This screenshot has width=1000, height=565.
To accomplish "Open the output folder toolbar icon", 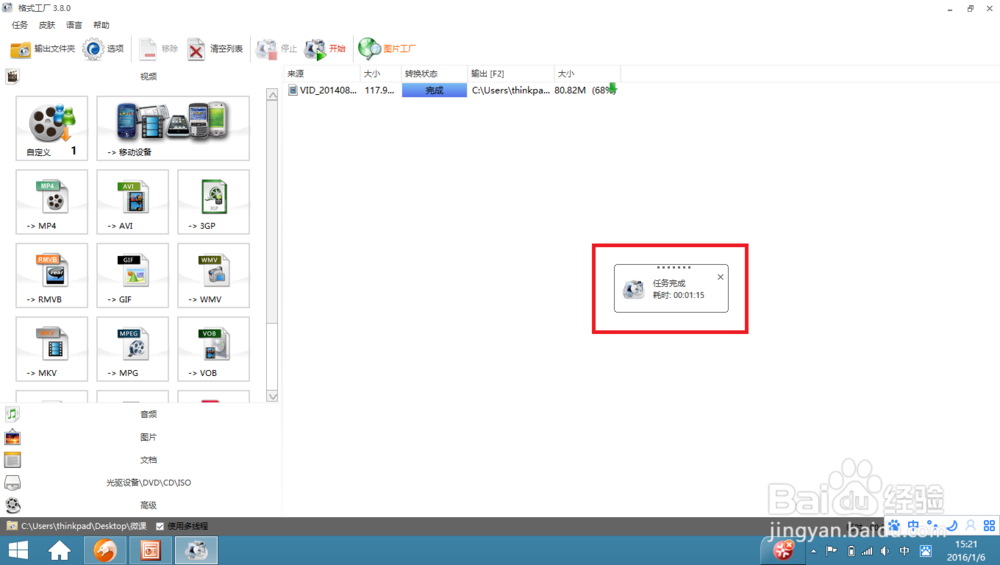I will pos(20,49).
